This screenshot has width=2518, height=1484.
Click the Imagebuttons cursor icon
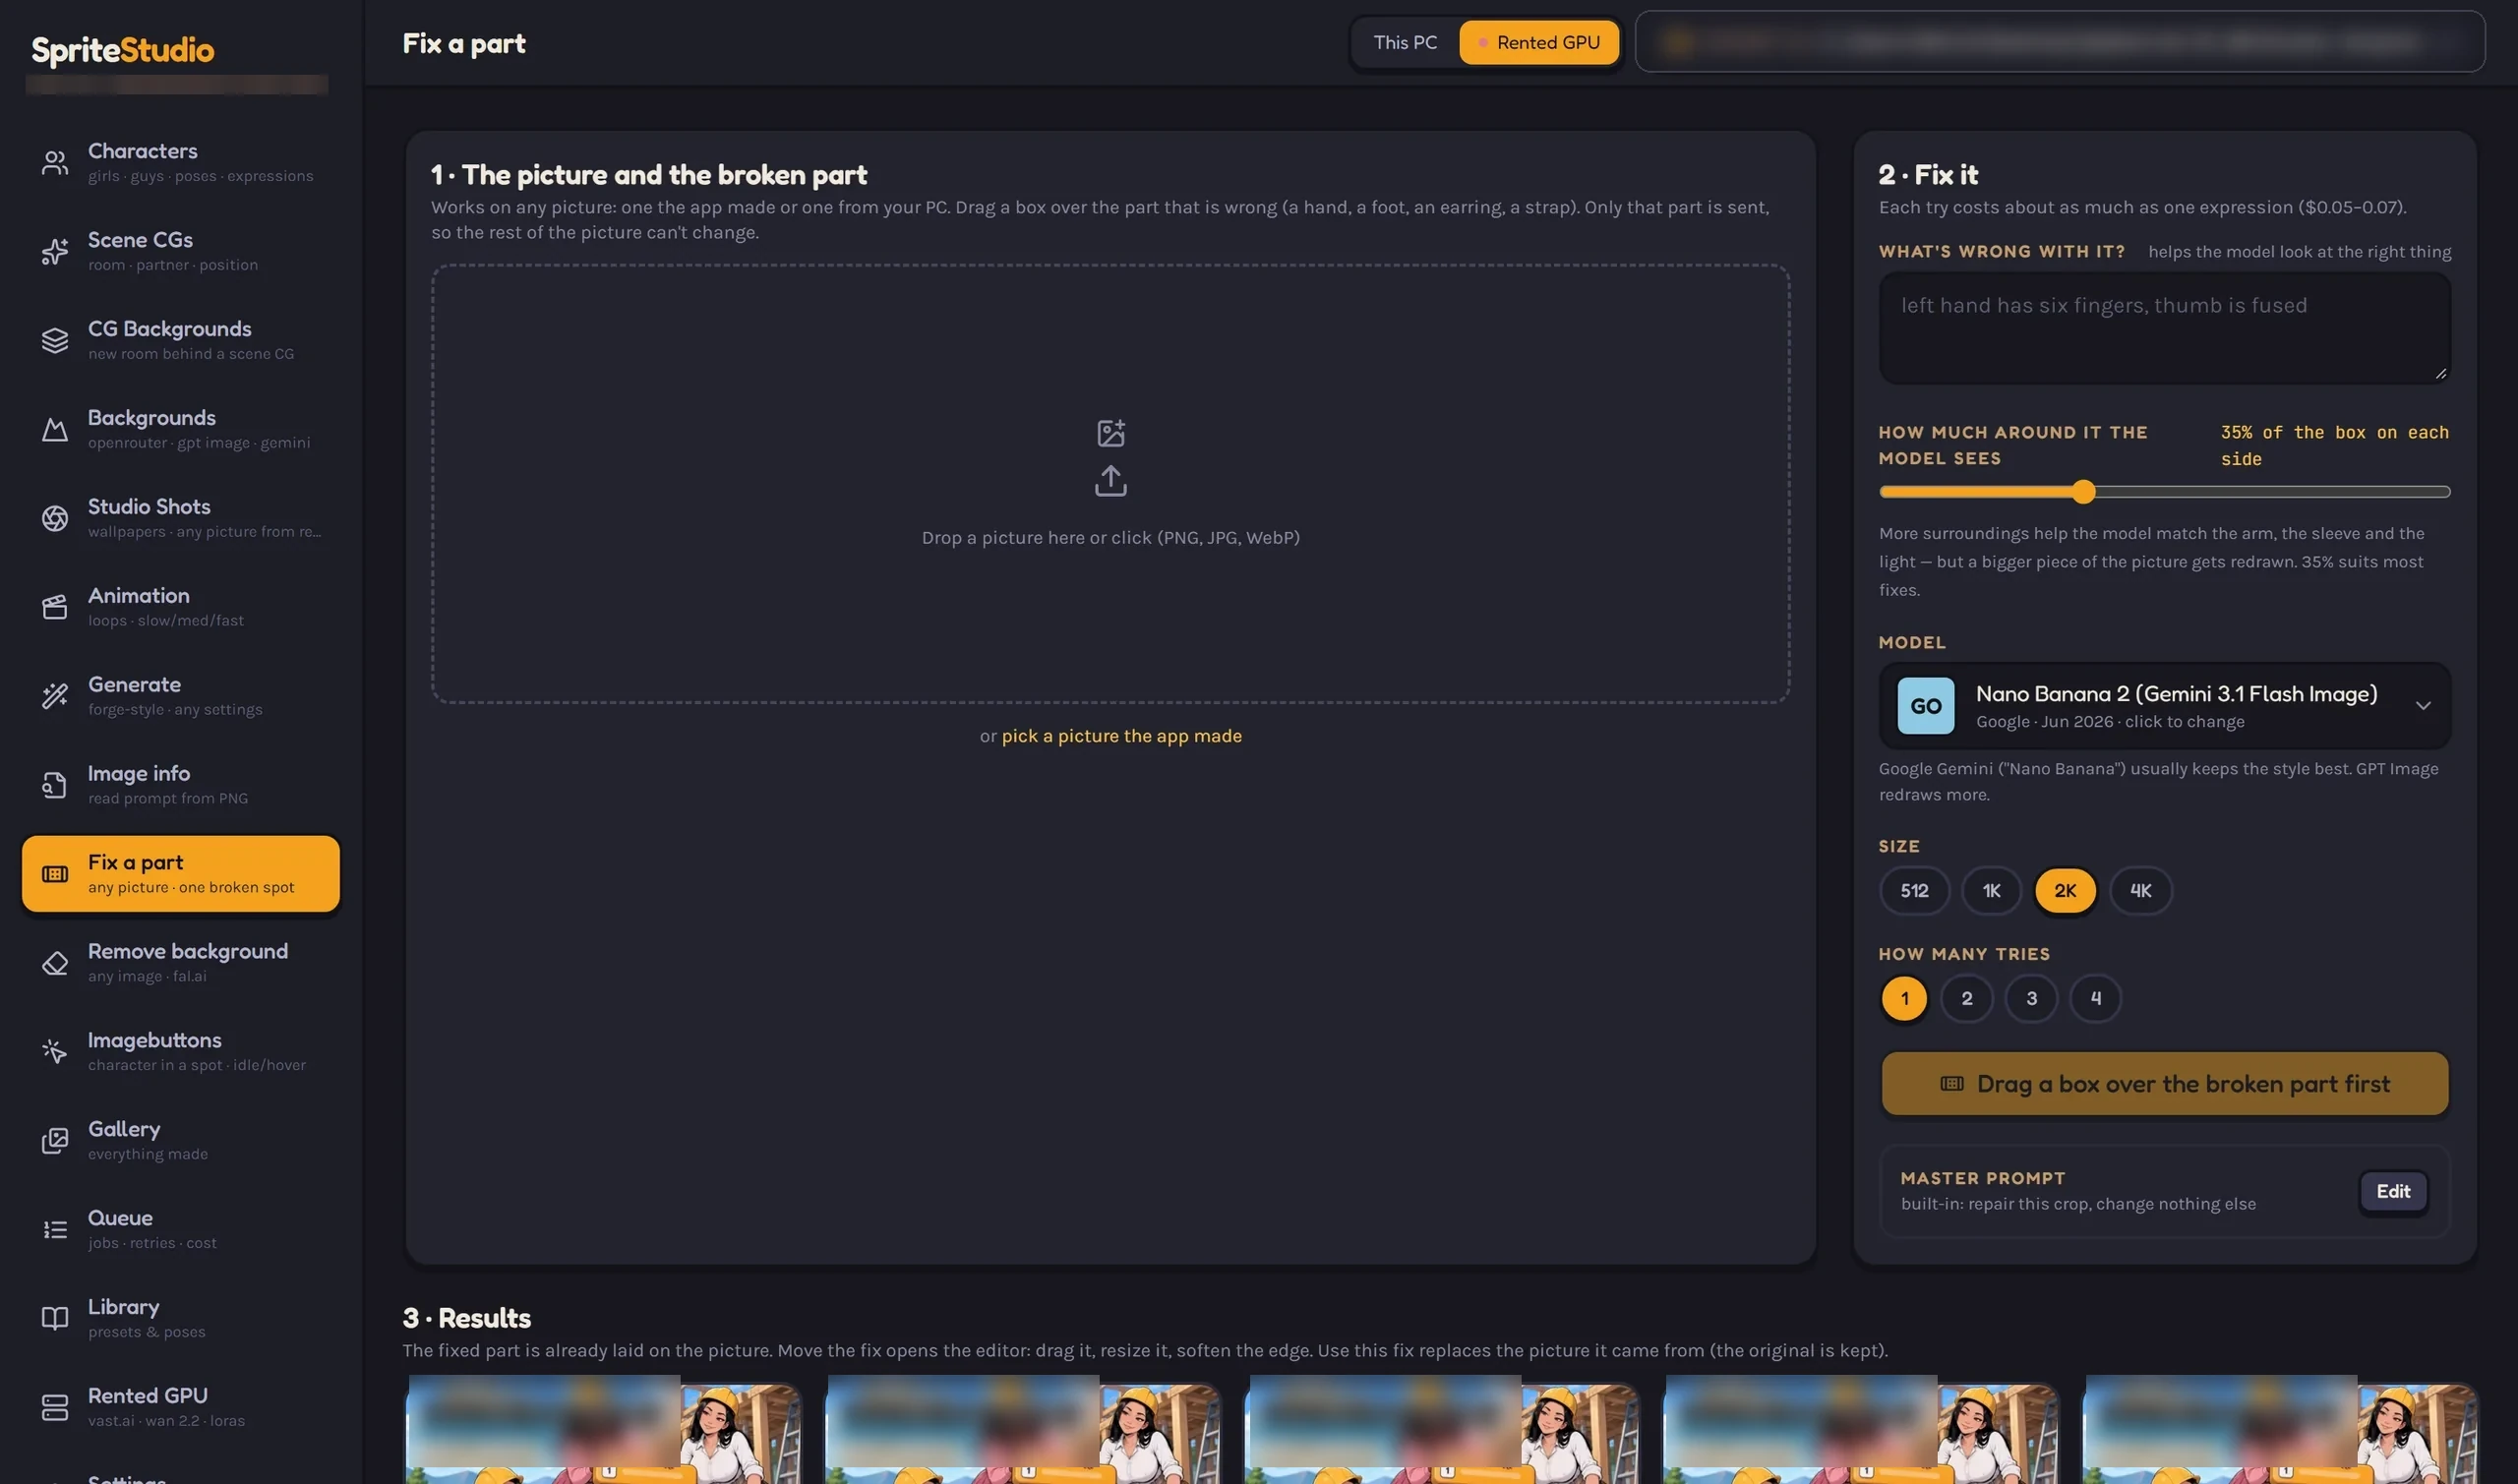(x=55, y=1052)
